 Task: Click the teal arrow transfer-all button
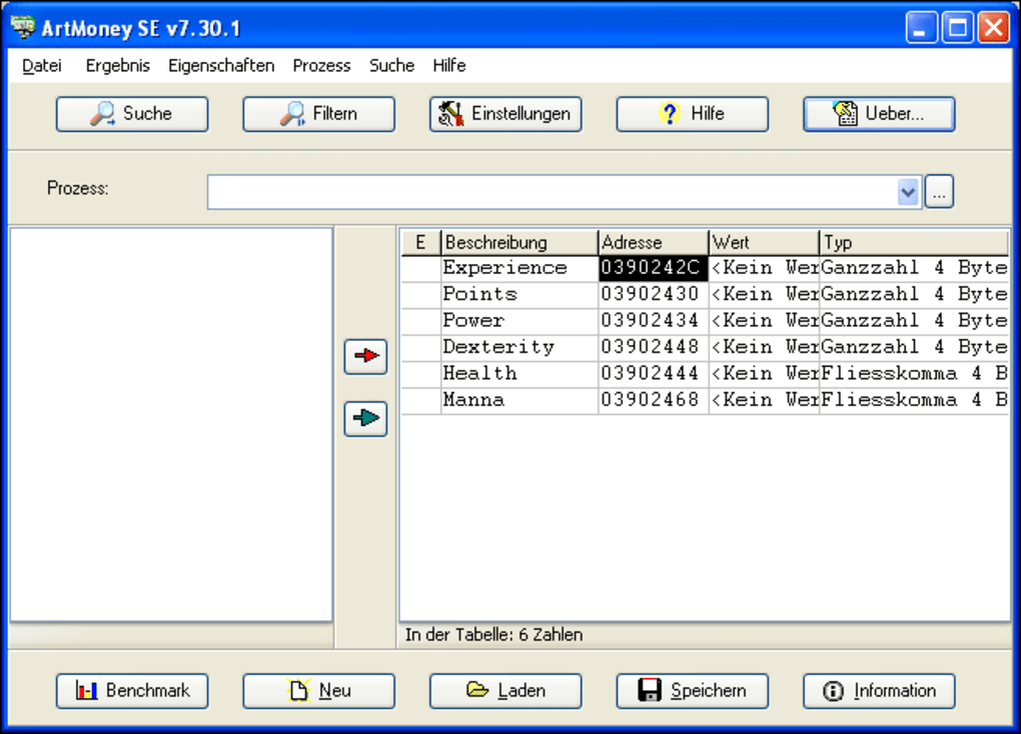[365, 418]
